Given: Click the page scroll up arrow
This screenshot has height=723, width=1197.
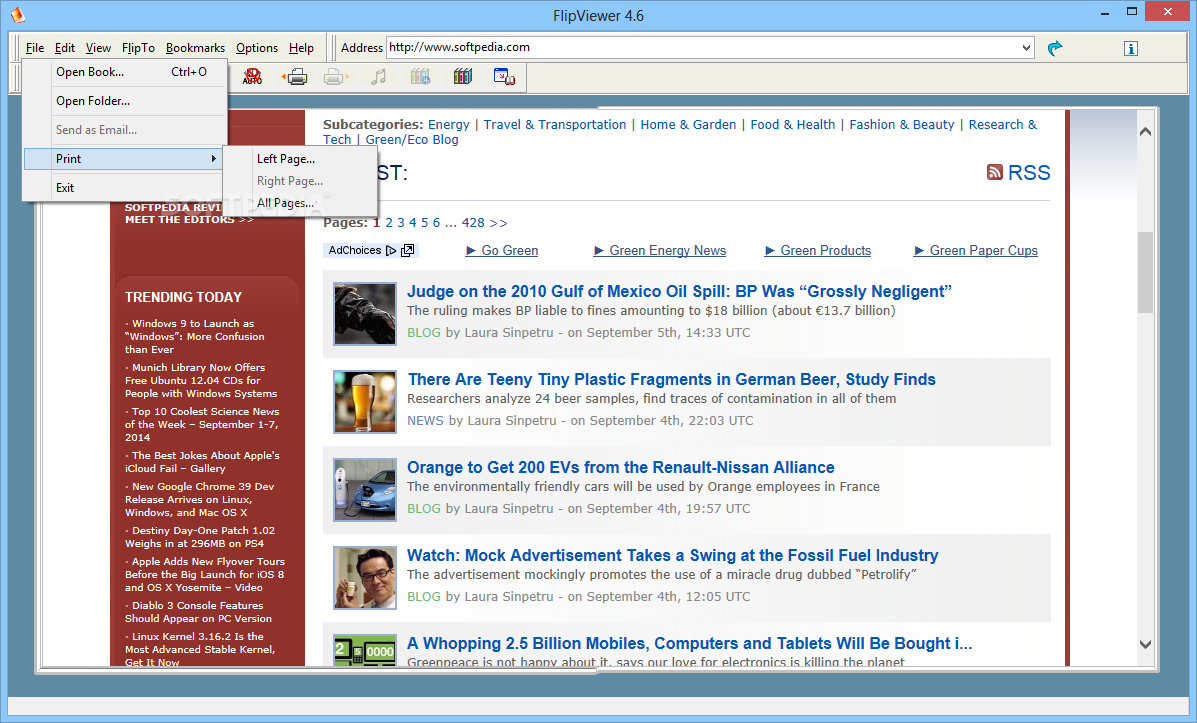Looking at the screenshot, I should pyautogui.click(x=1145, y=131).
